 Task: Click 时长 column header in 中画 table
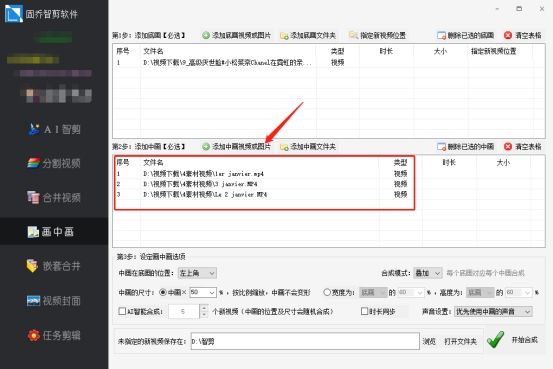[449, 162]
